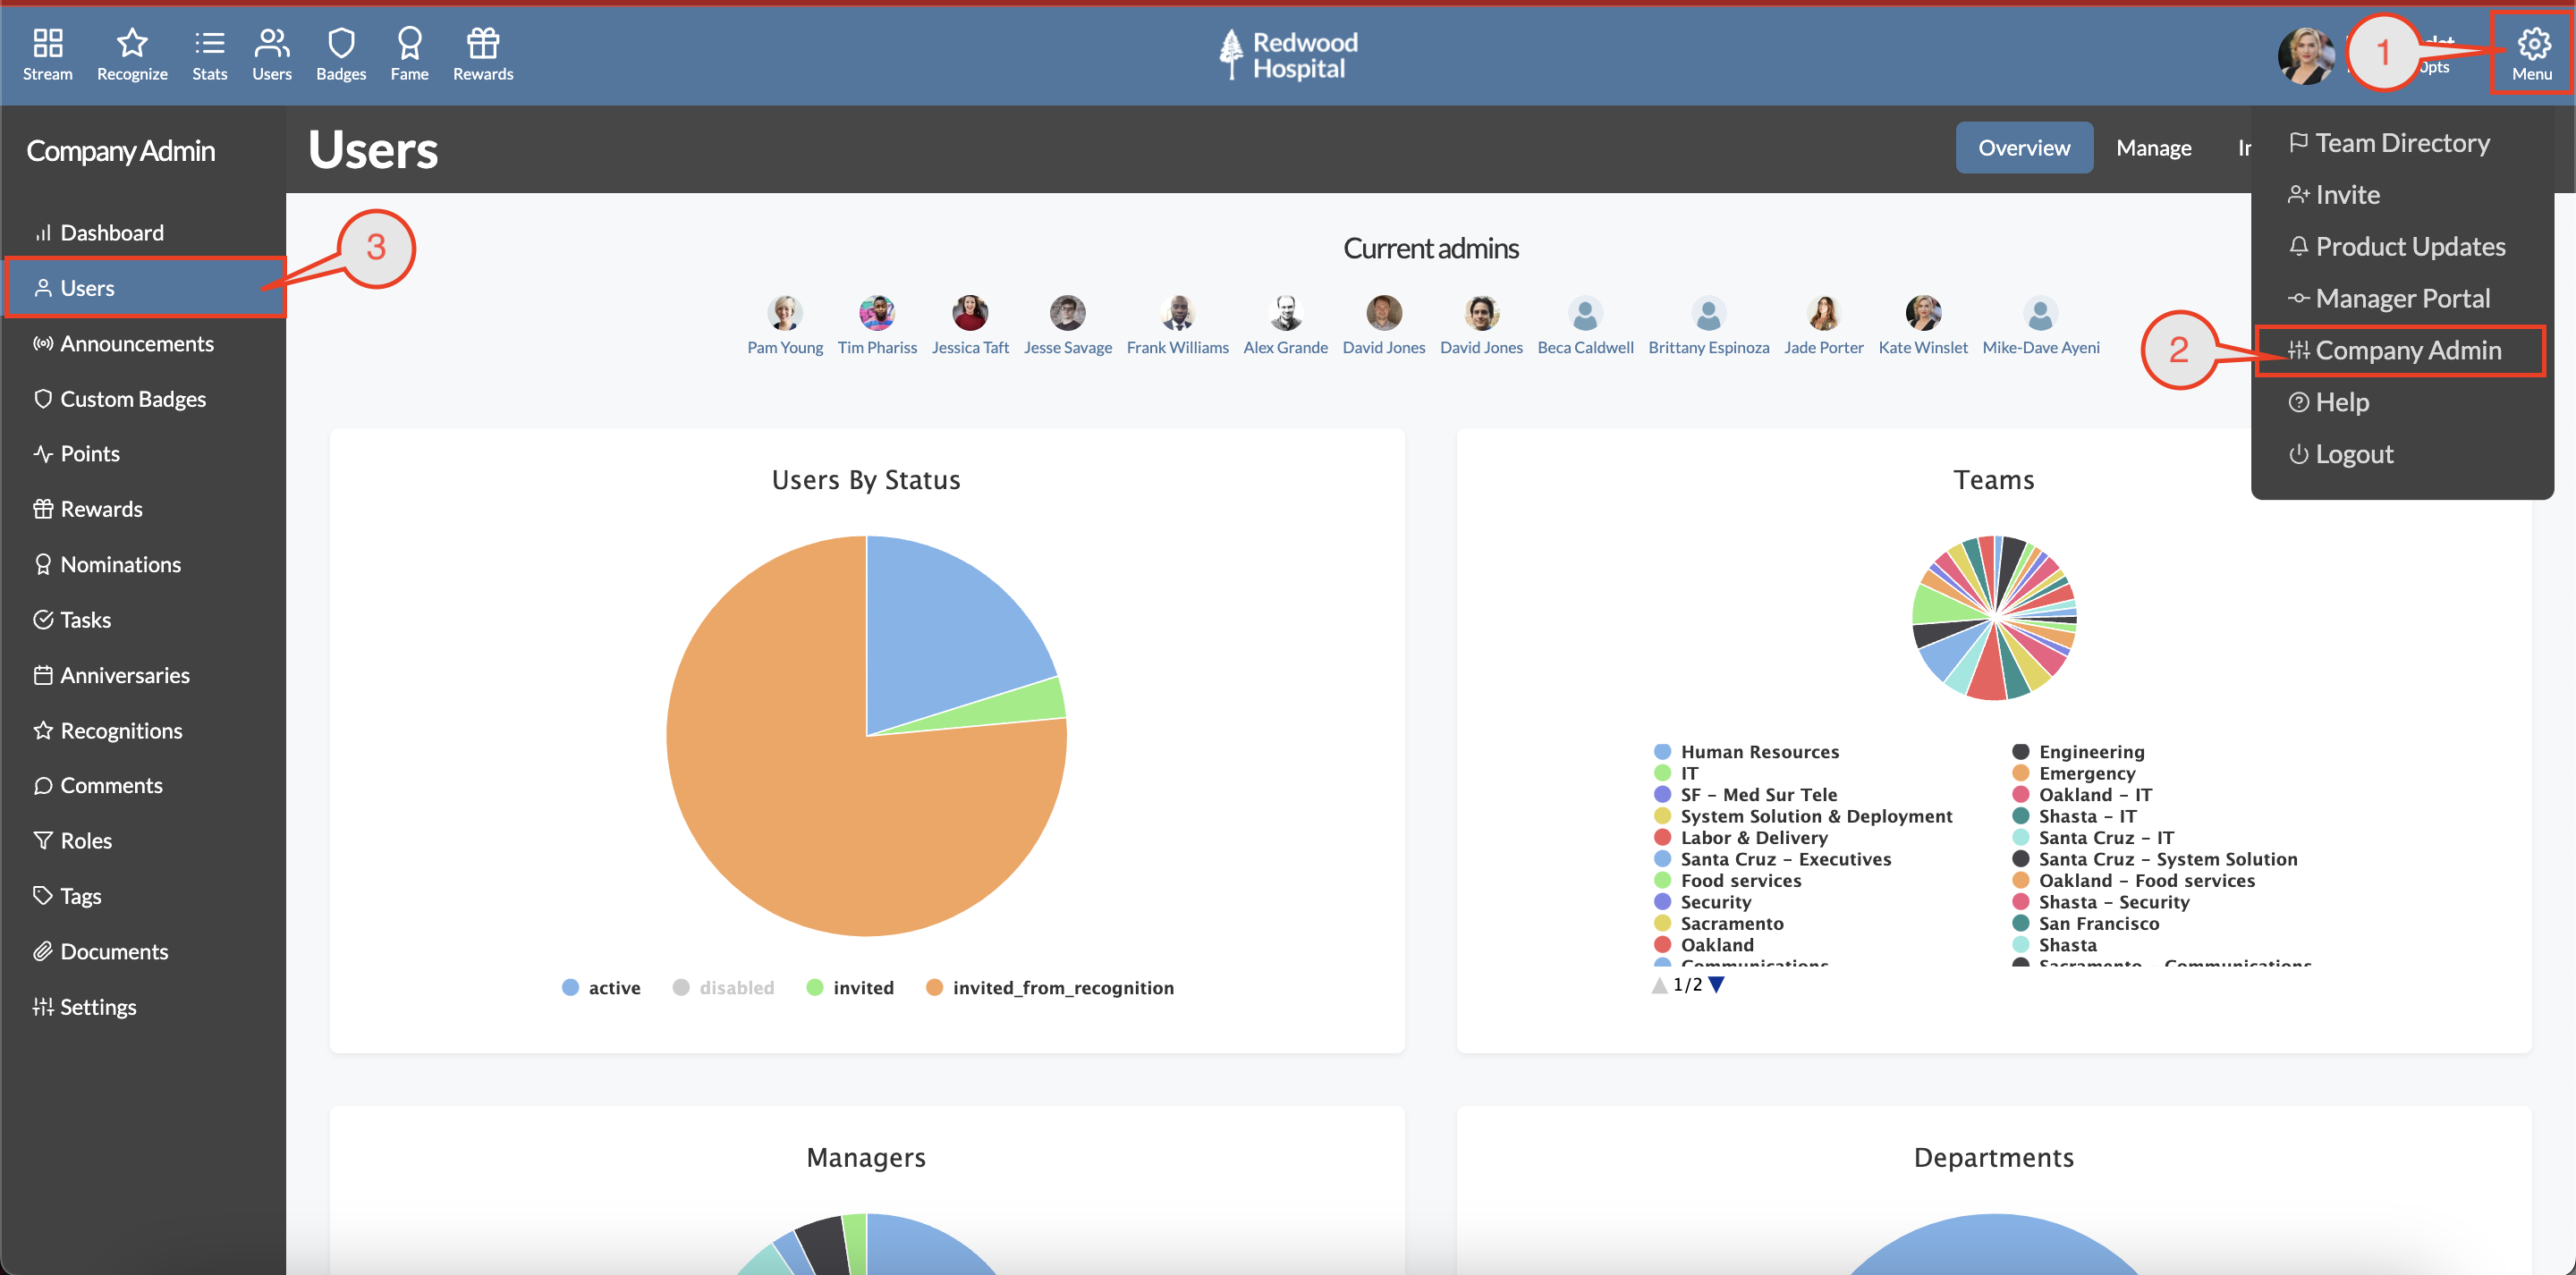This screenshot has height=1275, width=2576.
Task: Switch to the Manage tab
Action: (x=2153, y=148)
